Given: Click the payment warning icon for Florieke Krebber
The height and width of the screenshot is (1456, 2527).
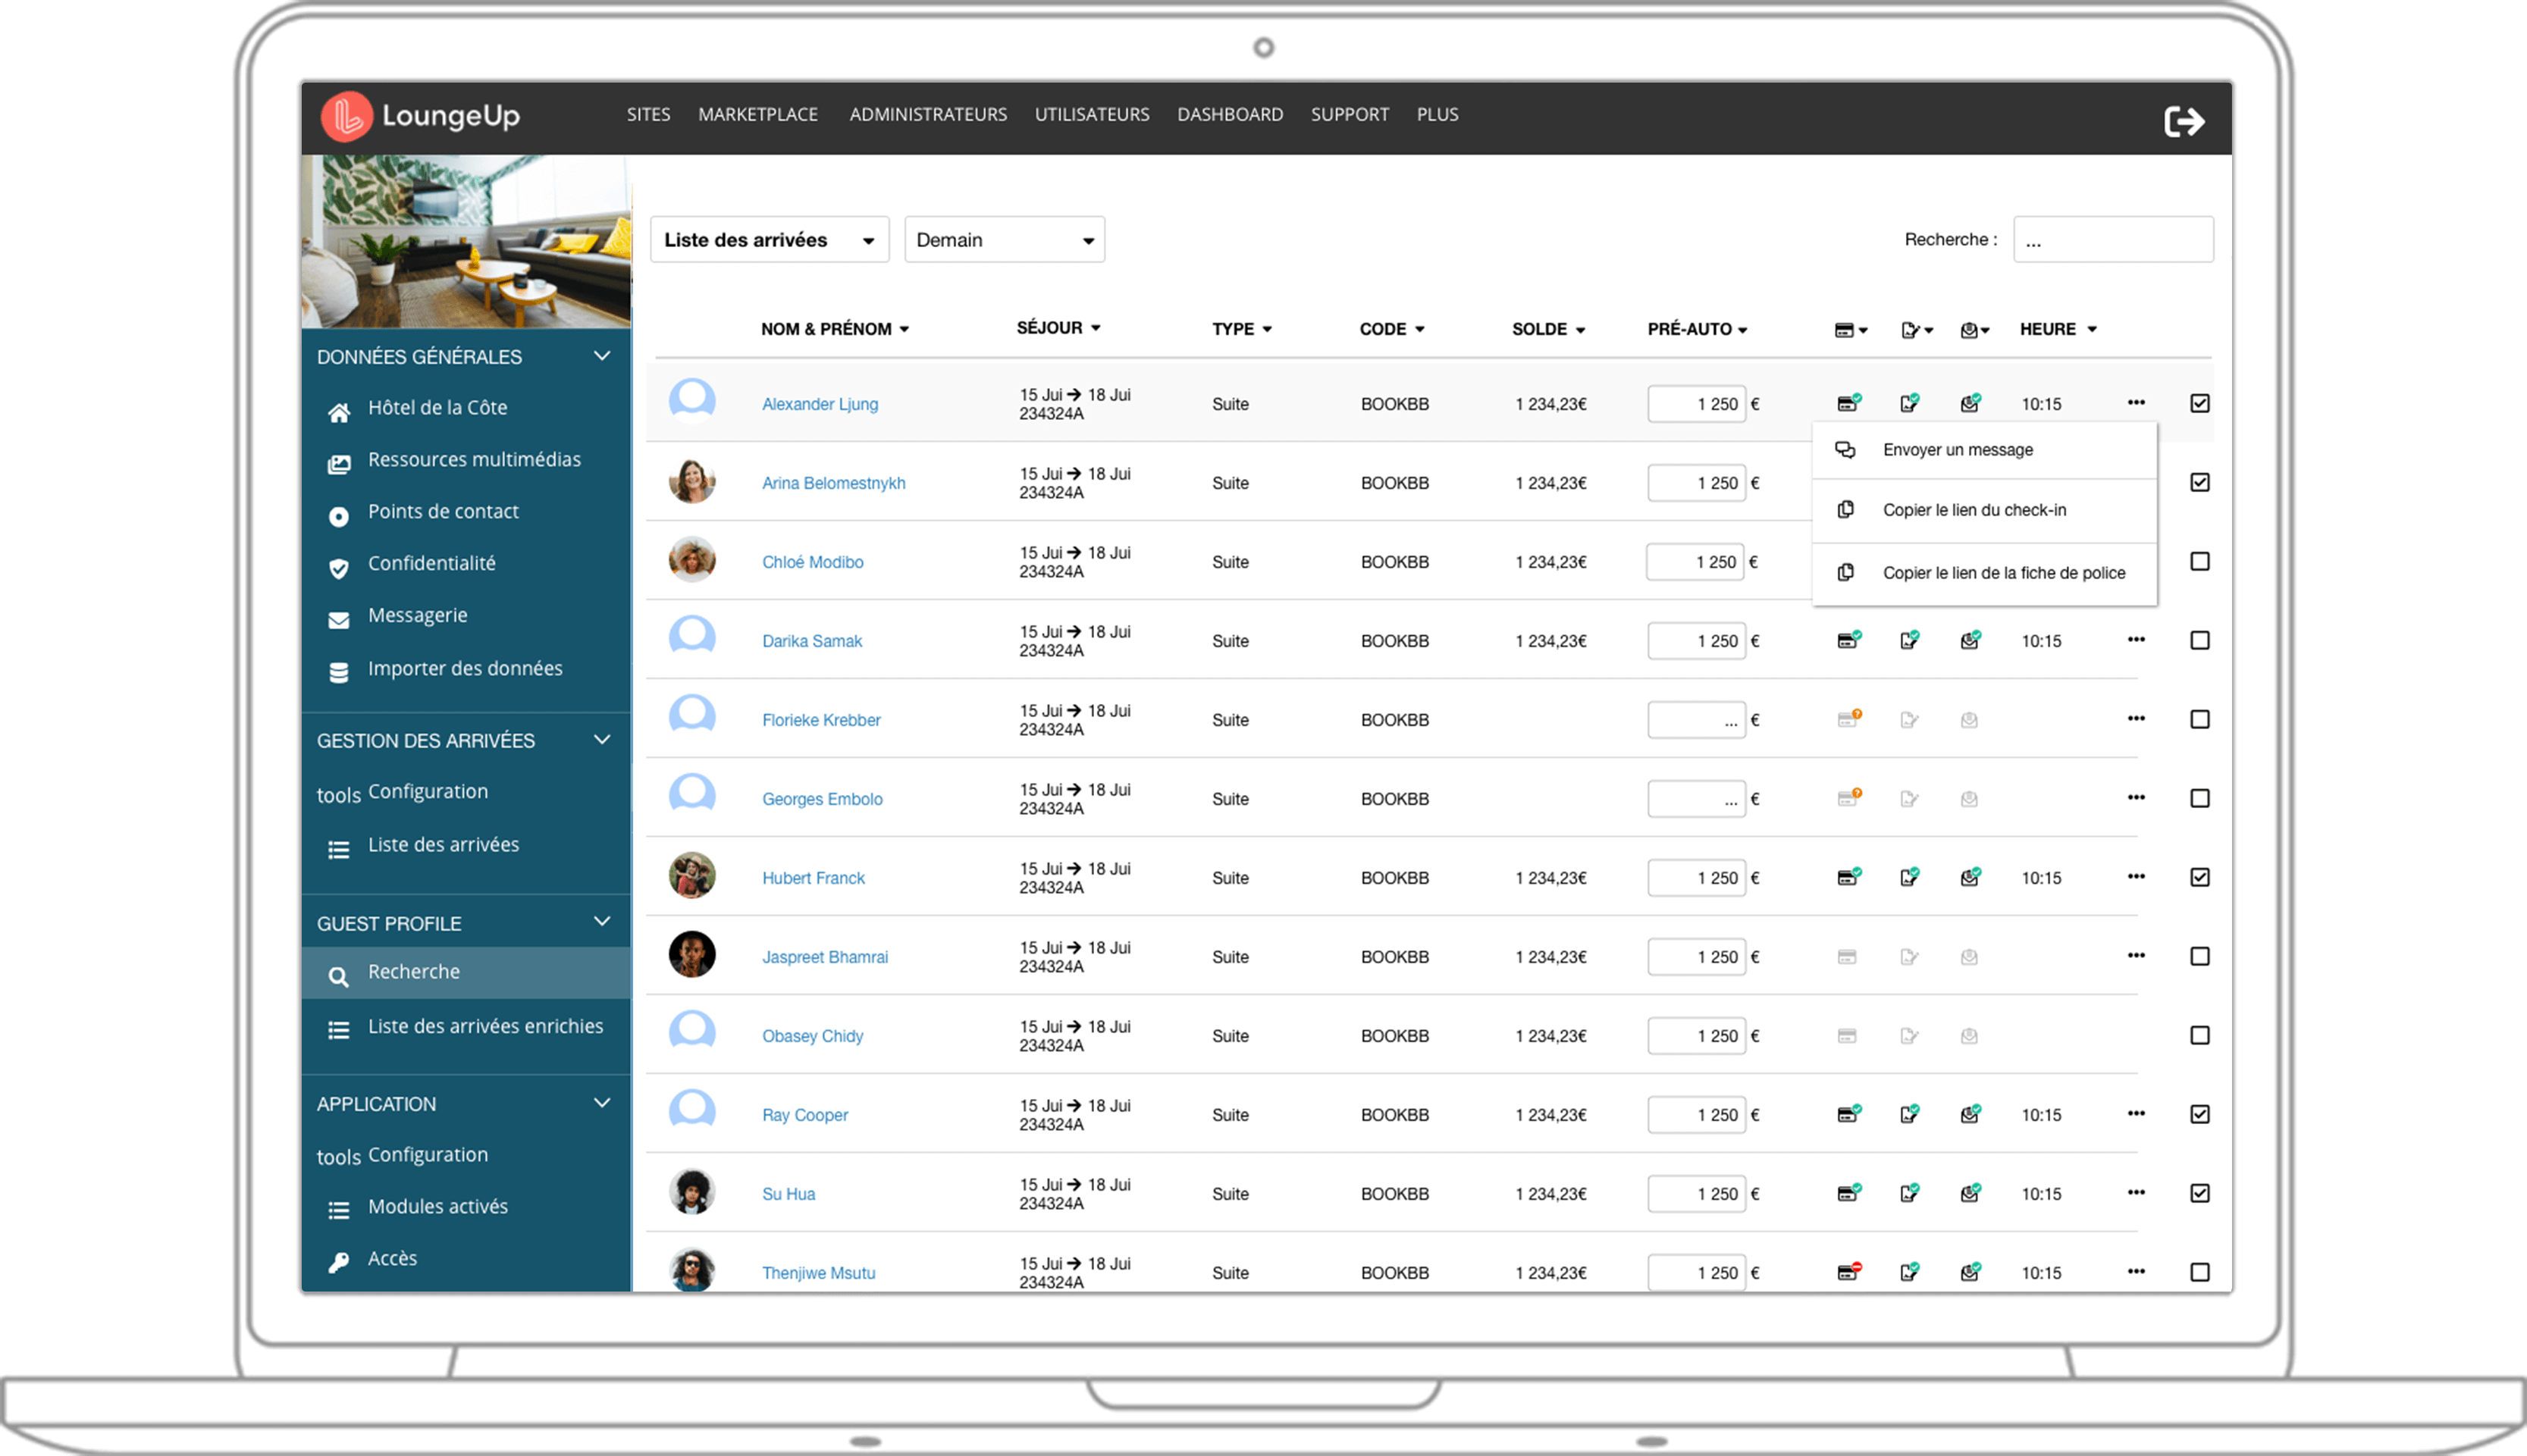Looking at the screenshot, I should [1848, 719].
